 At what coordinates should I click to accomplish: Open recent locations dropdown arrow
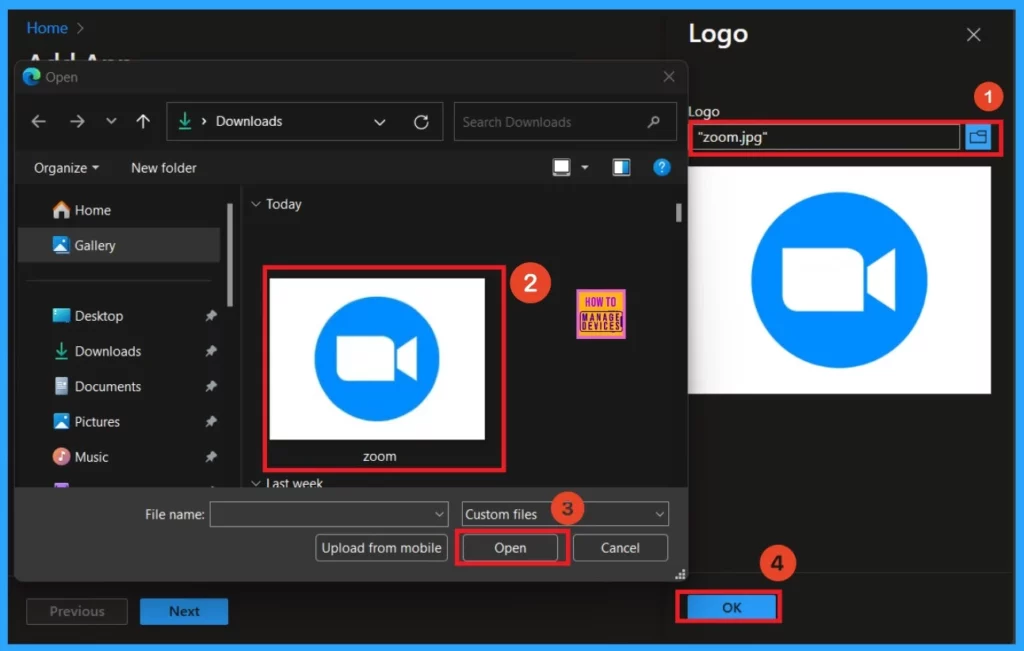111,121
